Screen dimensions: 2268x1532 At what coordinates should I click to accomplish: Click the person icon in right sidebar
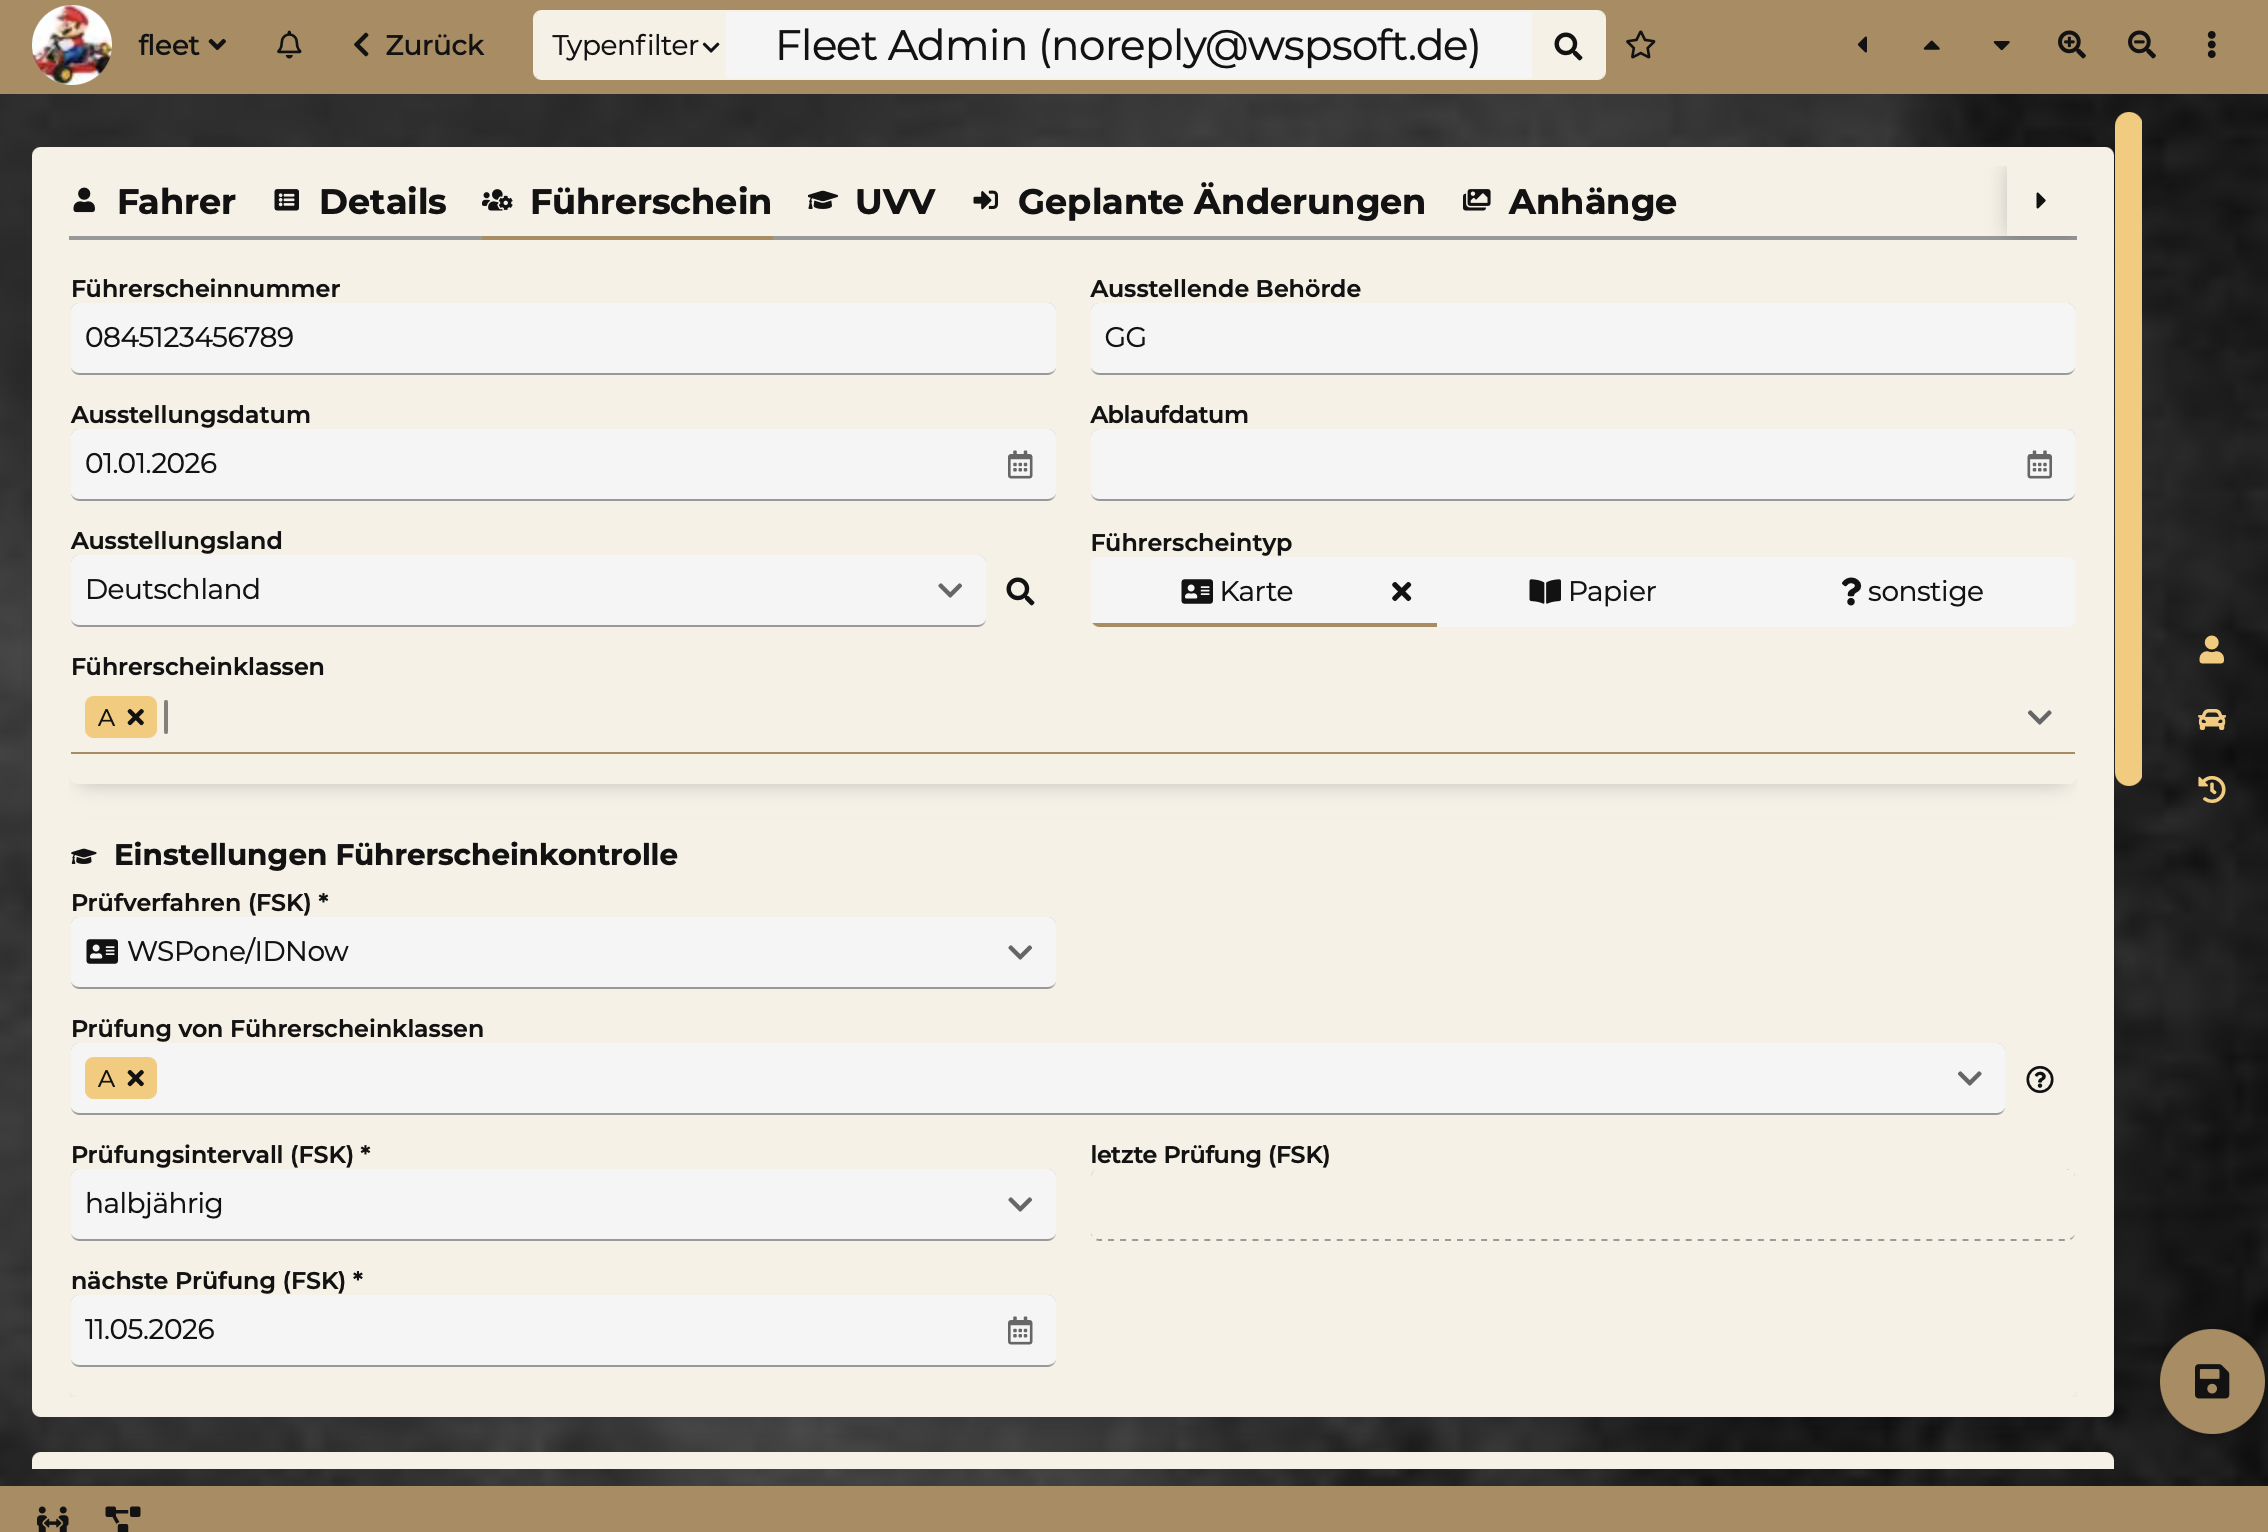point(2211,650)
